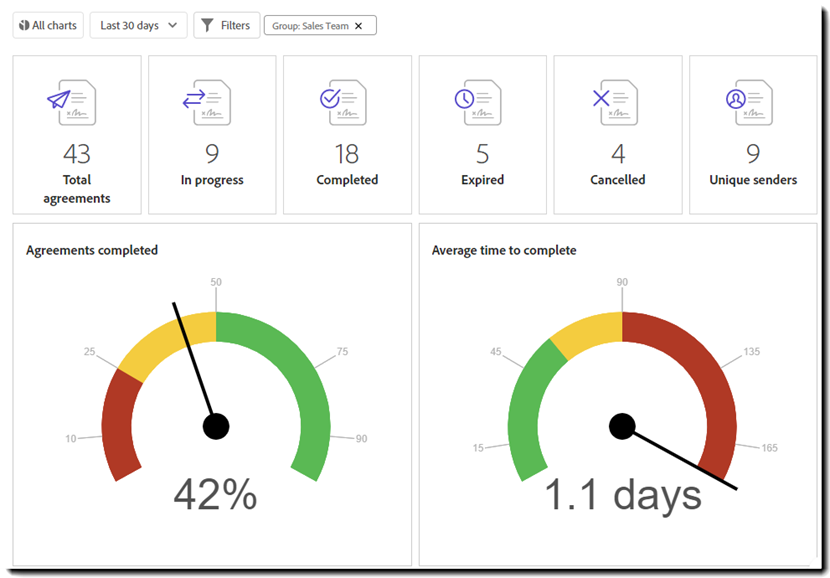Click the Unique senders person icon
Screen dimensions: 830x578
coord(736,100)
